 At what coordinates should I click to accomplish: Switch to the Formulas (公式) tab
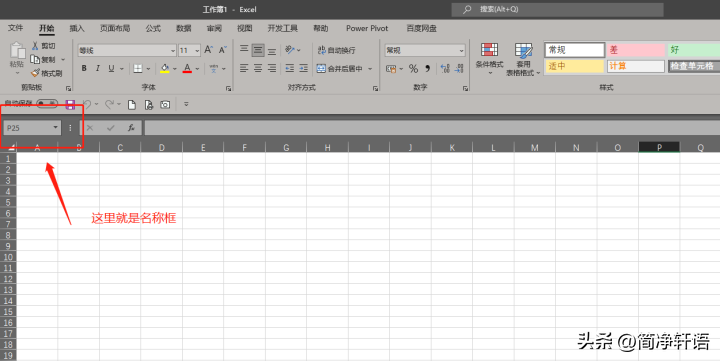[x=153, y=28]
